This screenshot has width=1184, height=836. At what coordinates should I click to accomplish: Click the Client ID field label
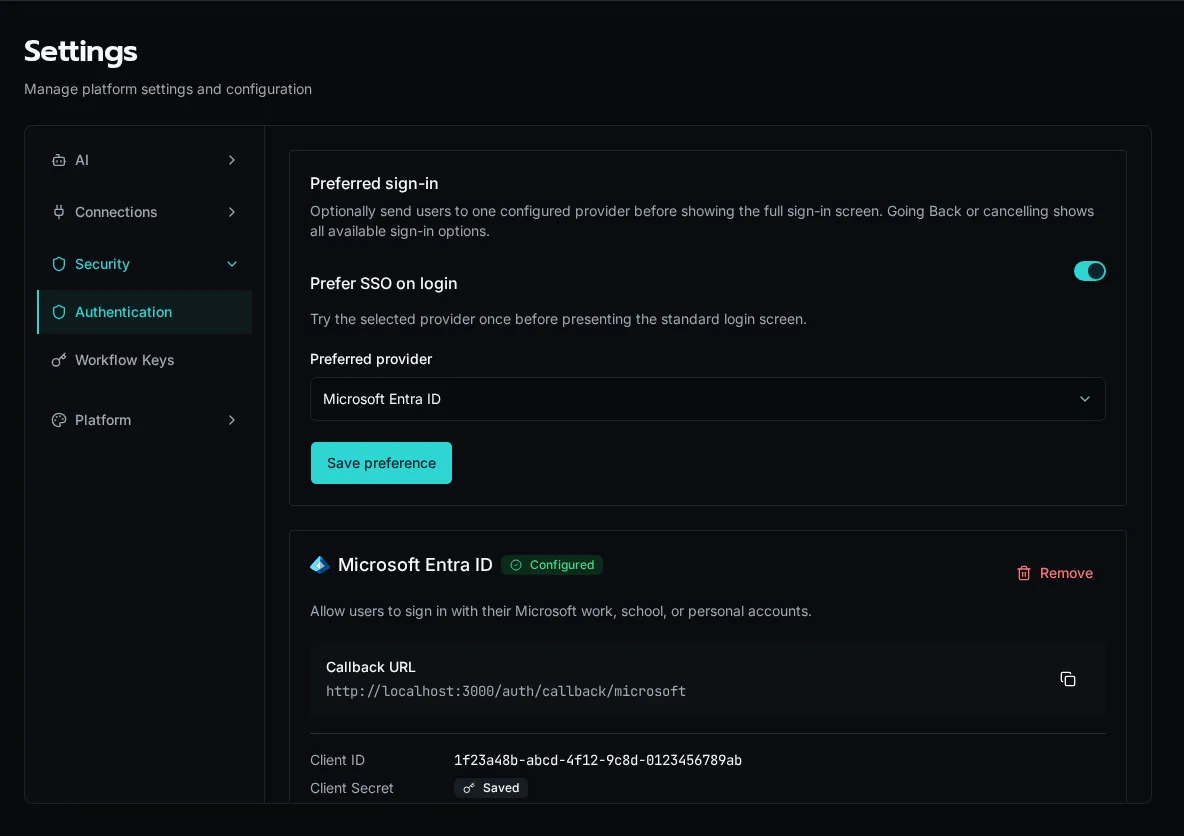tap(338, 760)
